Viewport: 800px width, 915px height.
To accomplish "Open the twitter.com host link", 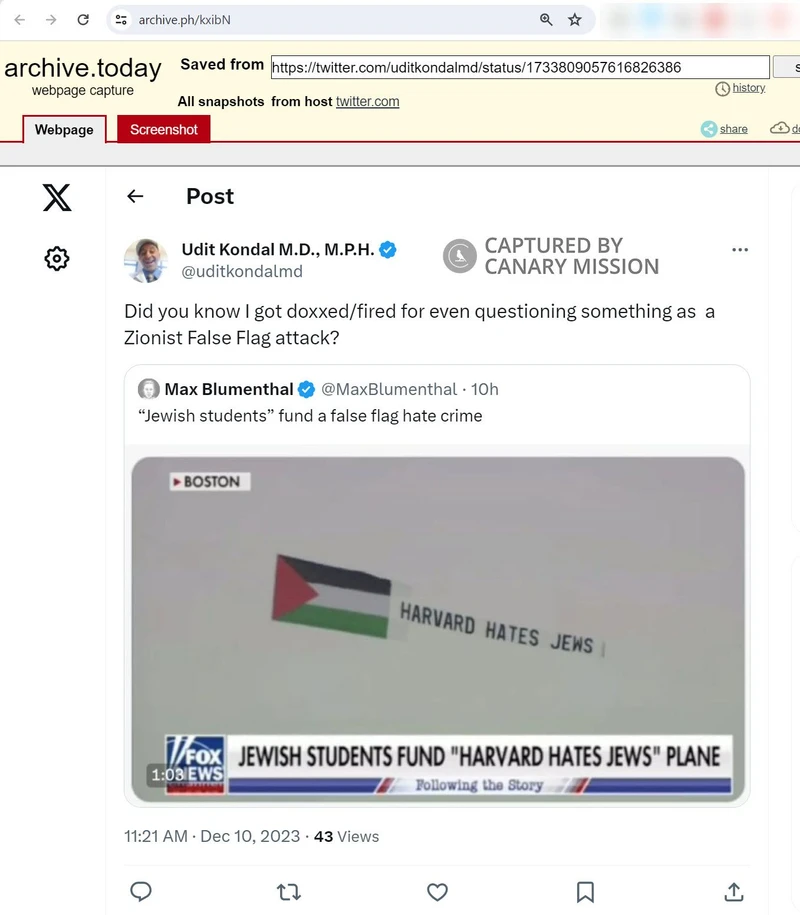I will pos(368,102).
